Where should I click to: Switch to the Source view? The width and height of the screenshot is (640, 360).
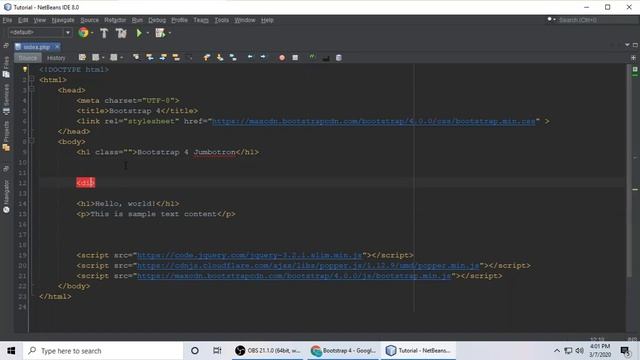click(x=28, y=58)
